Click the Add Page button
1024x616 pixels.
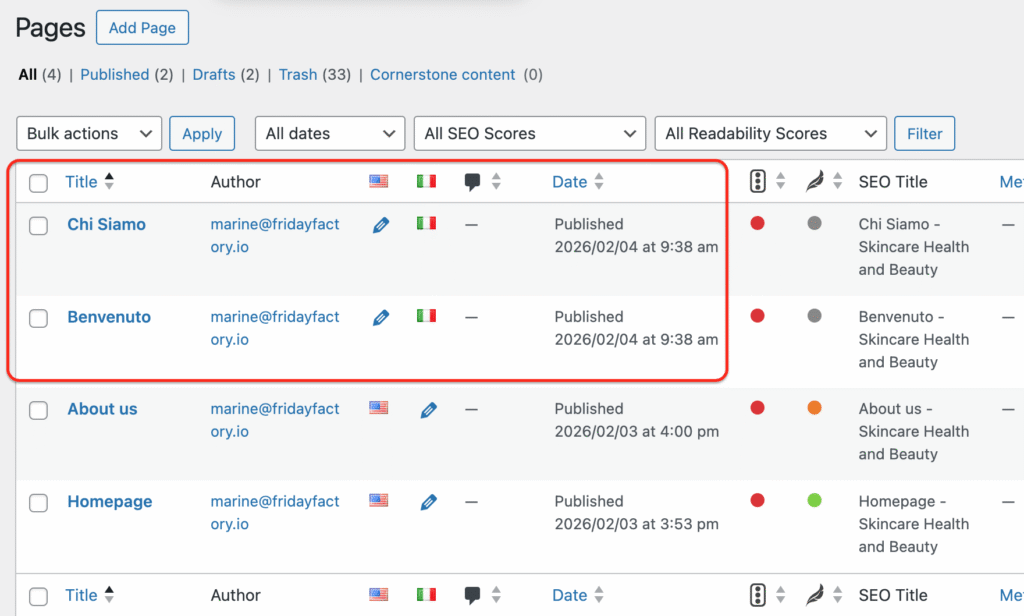click(x=142, y=27)
